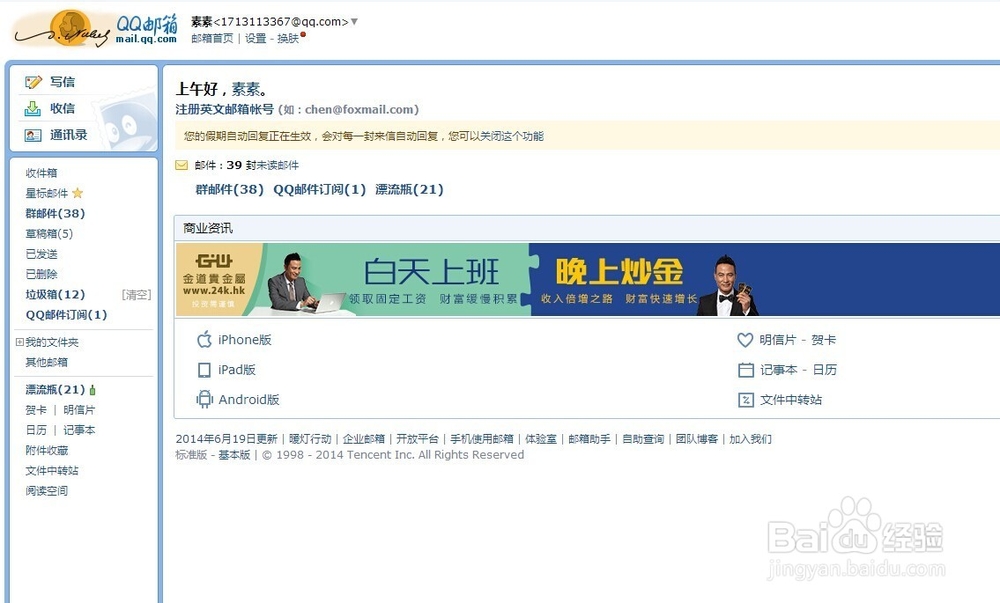Open the account dropdown arrow next to email address
The height and width of the screenshot is (603, 1000).
355,22
